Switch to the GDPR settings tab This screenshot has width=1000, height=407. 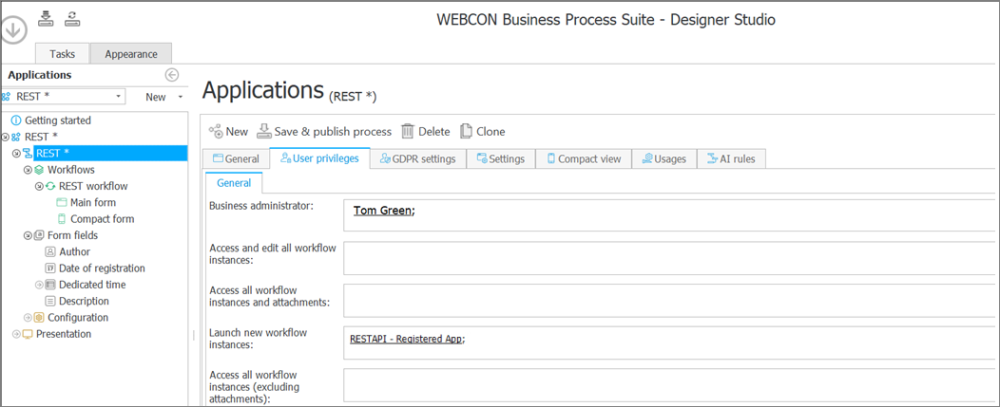pyautogui.click(x=417, y=159)
